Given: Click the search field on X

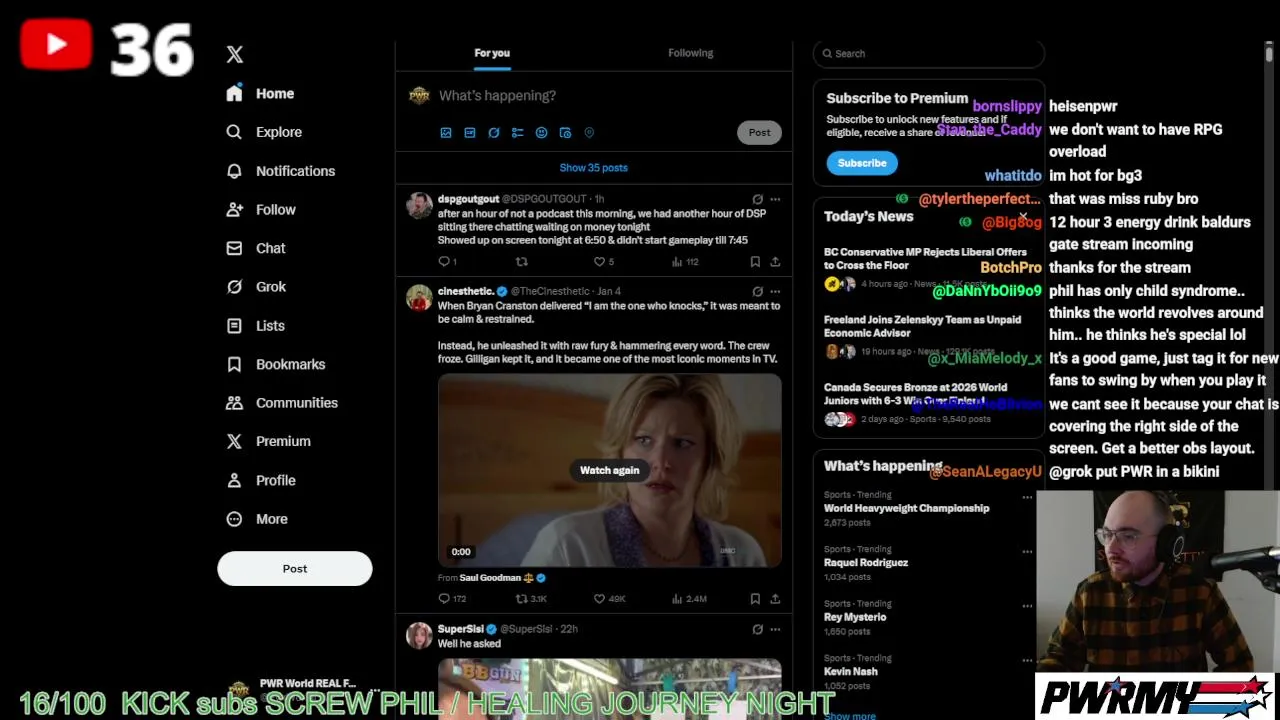Looking at the screenshot, I should (x=929, y=54).
